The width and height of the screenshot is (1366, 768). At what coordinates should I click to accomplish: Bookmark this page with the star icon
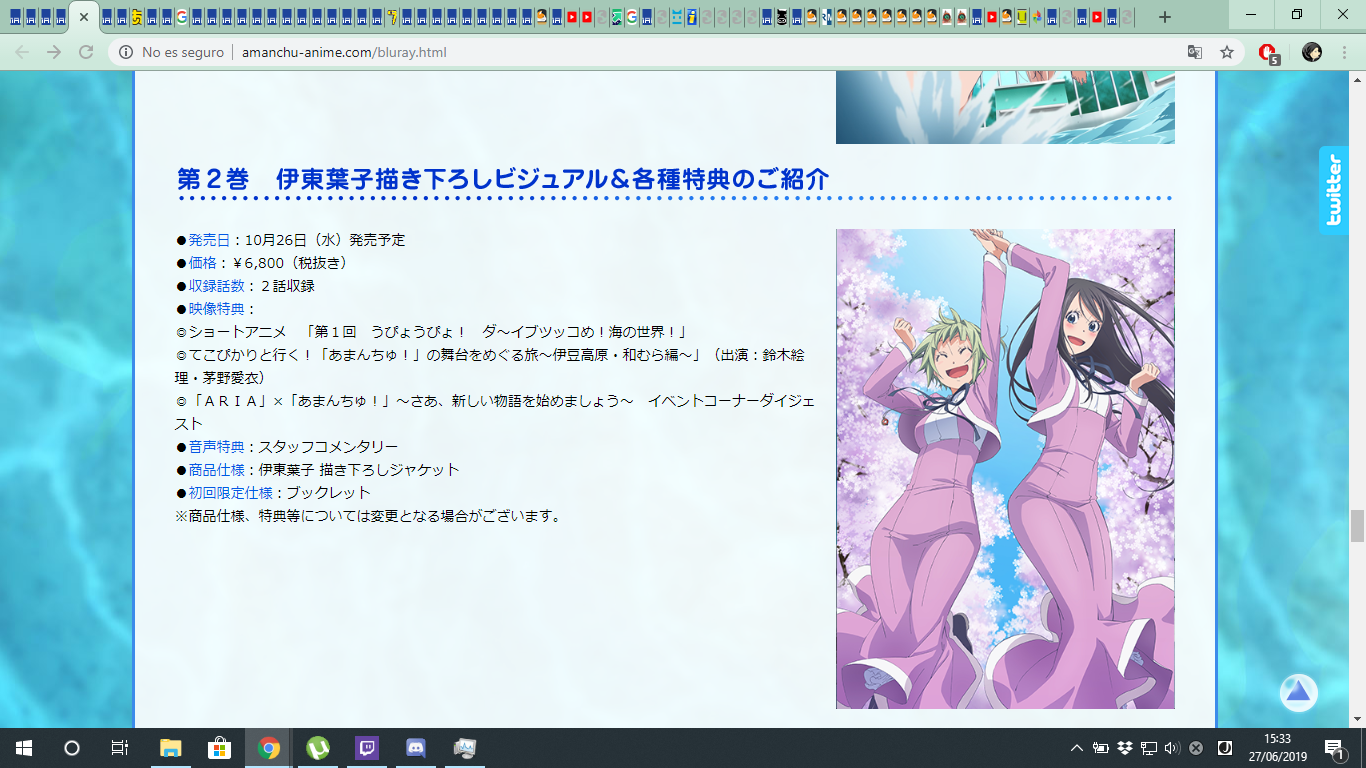1227,52
